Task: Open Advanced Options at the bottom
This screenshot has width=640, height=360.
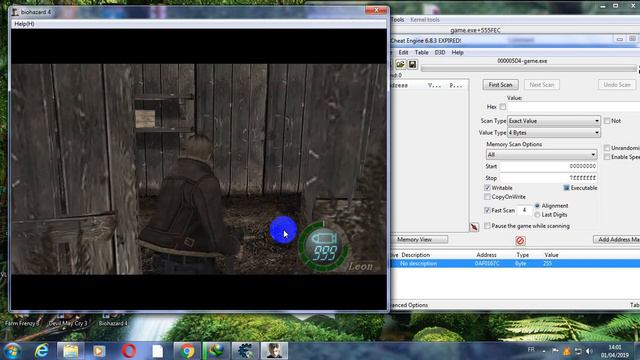Action: tap(409, 305)
